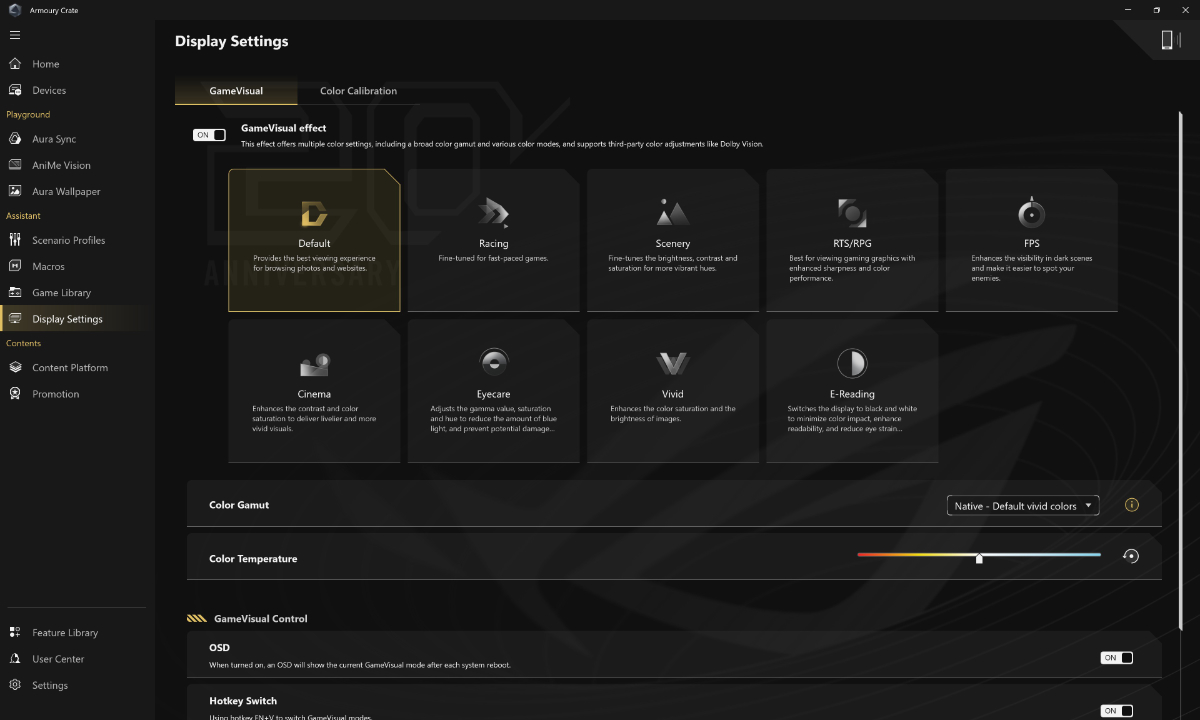Open the User Center link
Screen dimensions: 1200x720
click(58, 659)
